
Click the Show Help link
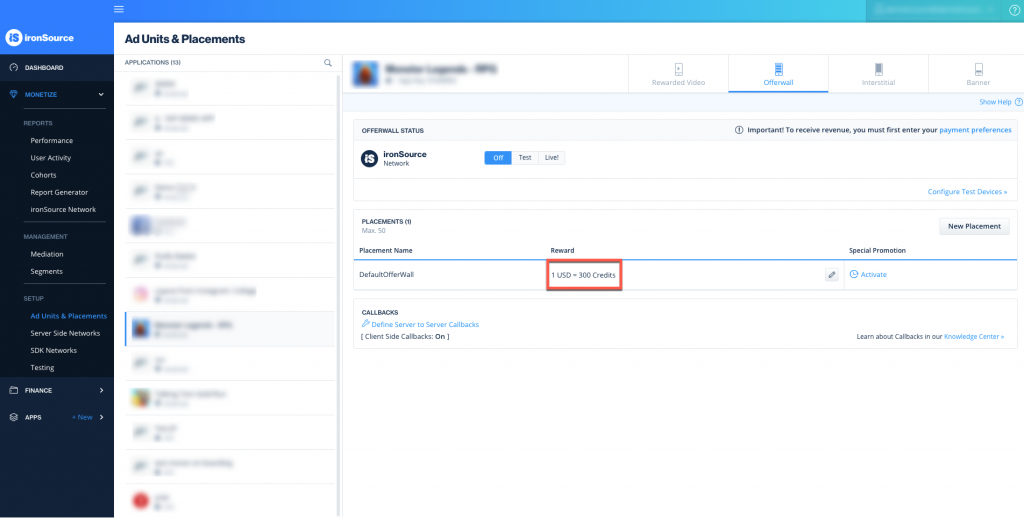(995, 102)
